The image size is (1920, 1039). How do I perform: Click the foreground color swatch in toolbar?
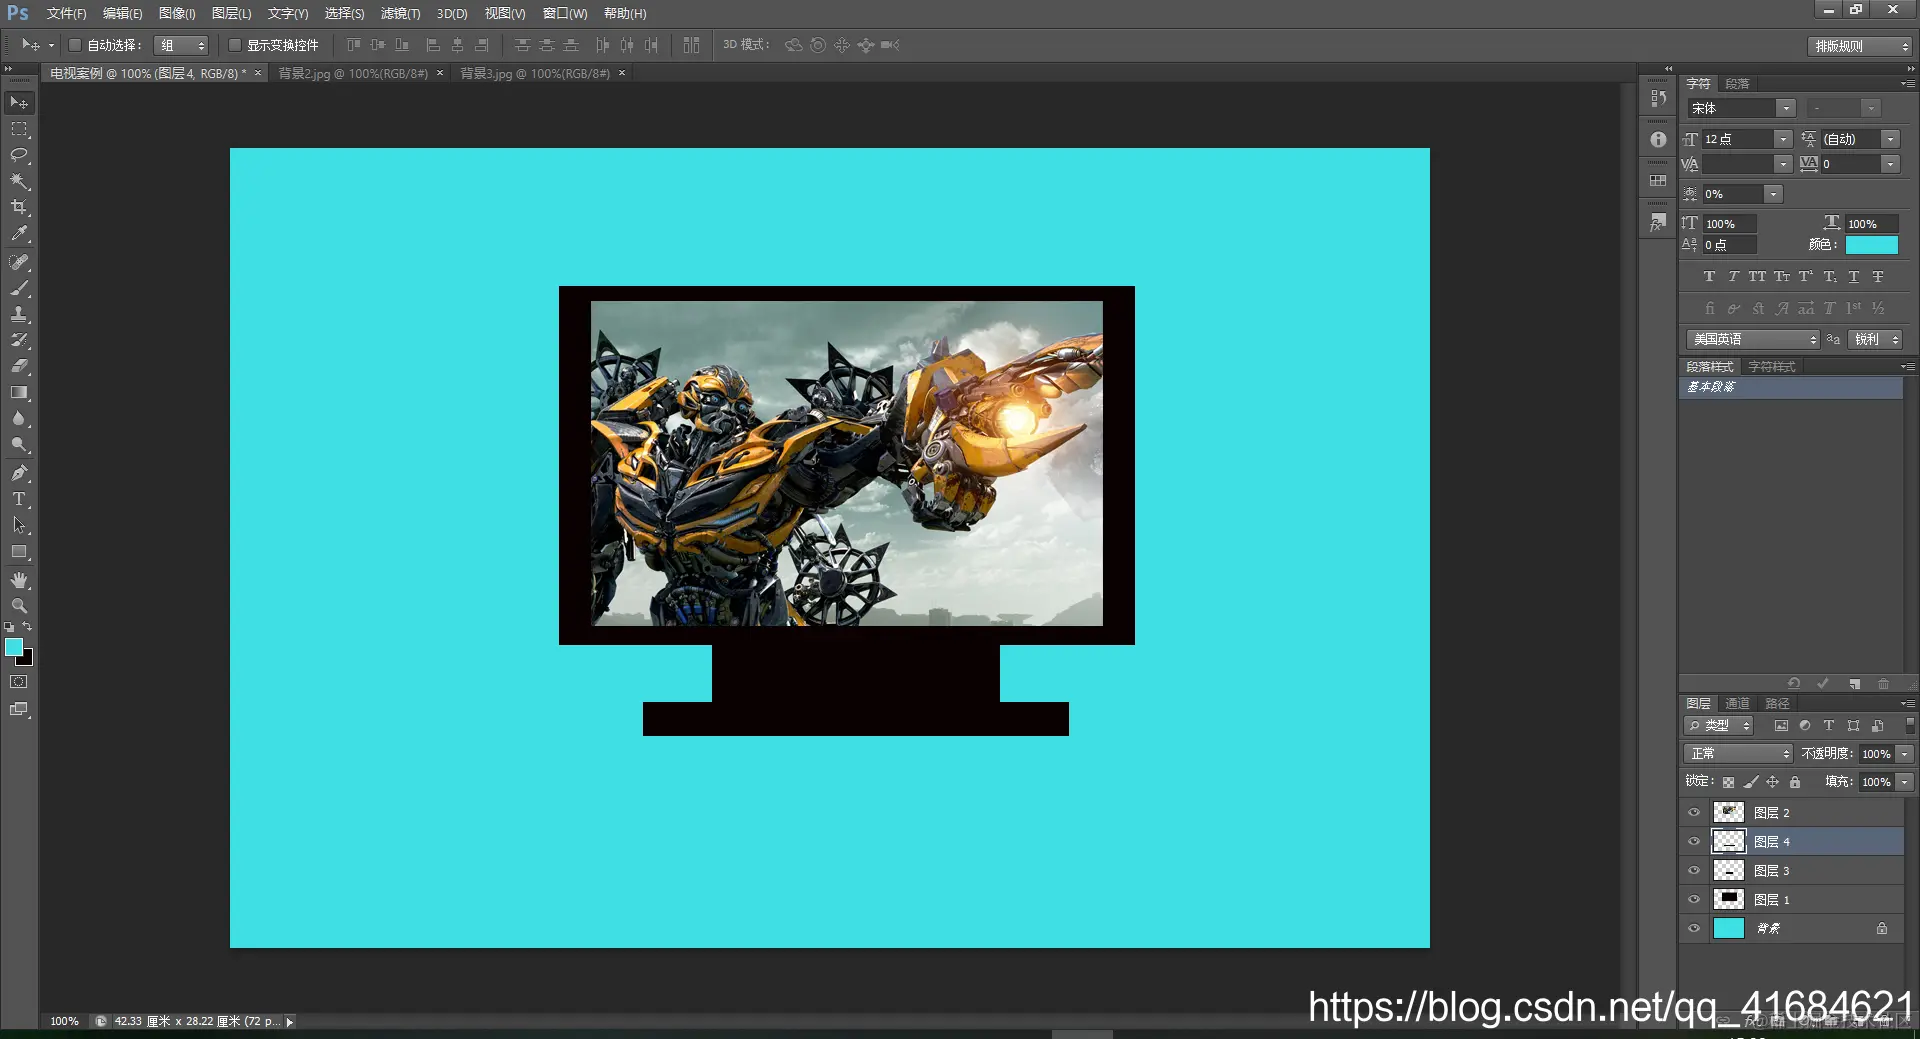tap(13, 647)
